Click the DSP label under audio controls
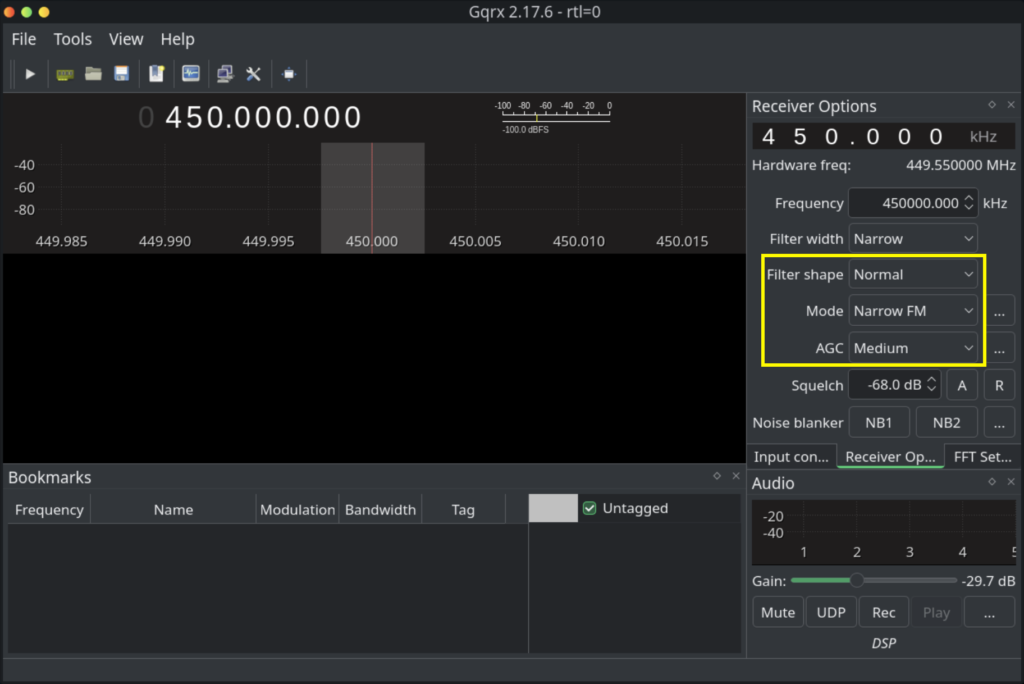 884,643
